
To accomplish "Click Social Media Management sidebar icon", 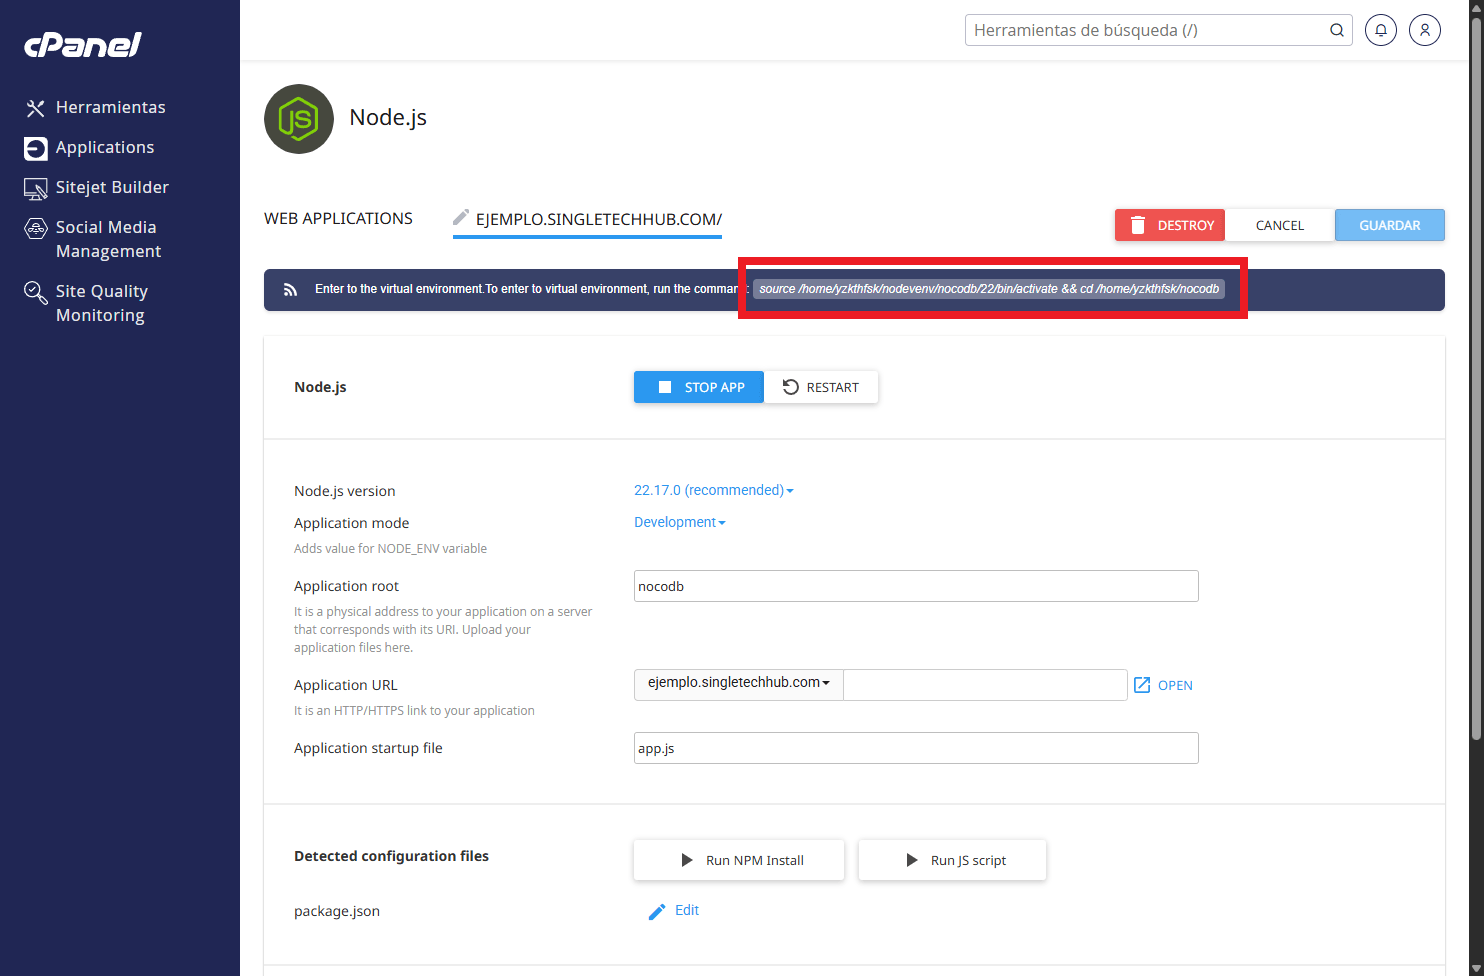I will tap(36, 228).
